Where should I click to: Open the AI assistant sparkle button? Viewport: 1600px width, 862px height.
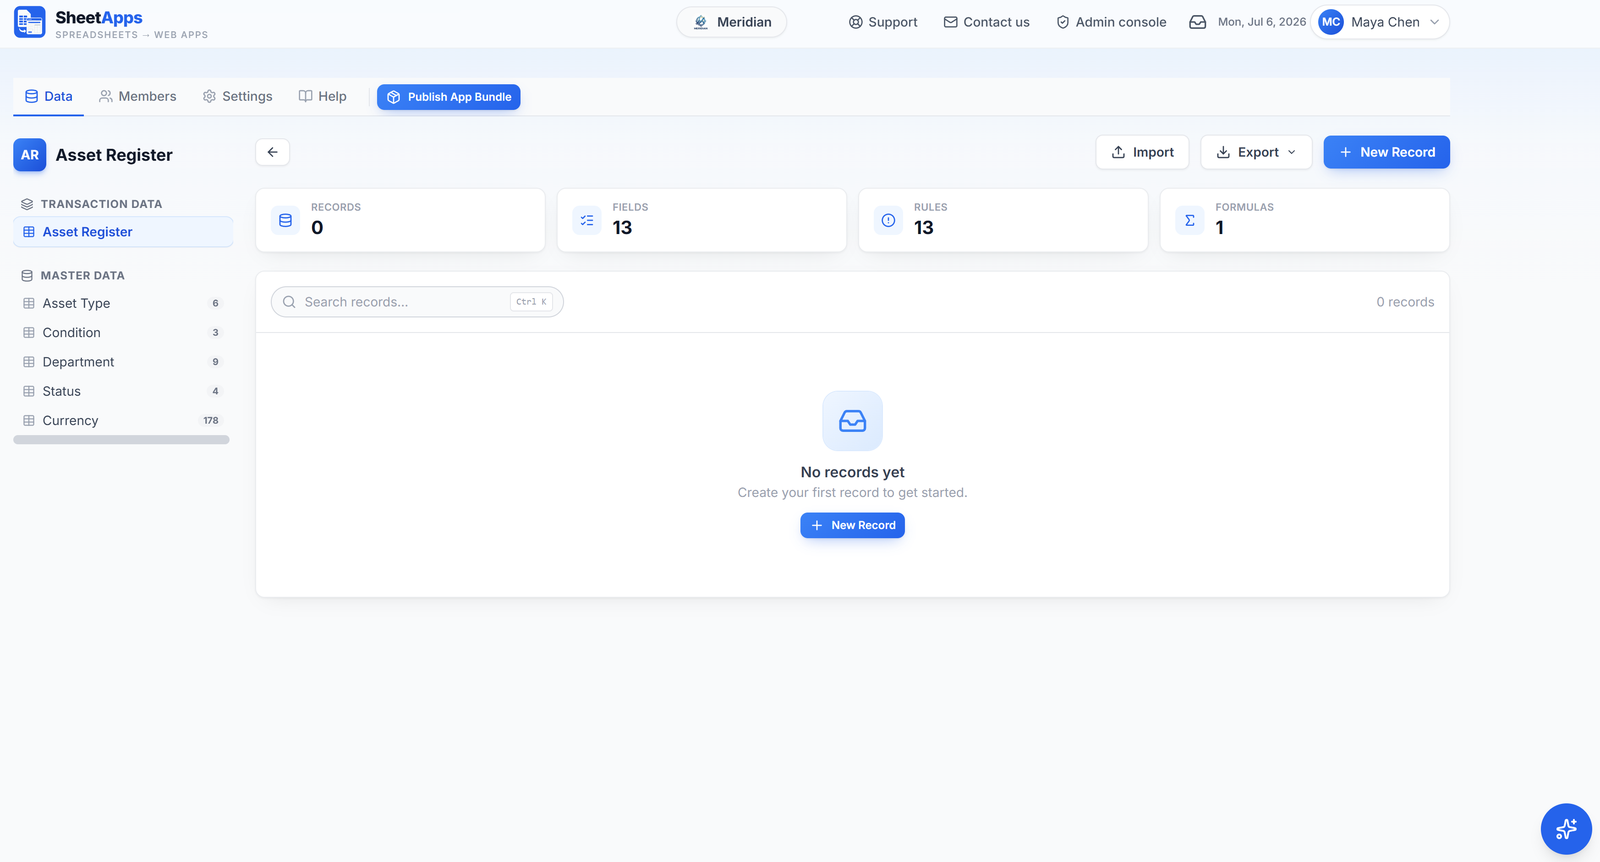pyautogui.click(x=1566, y=829)
